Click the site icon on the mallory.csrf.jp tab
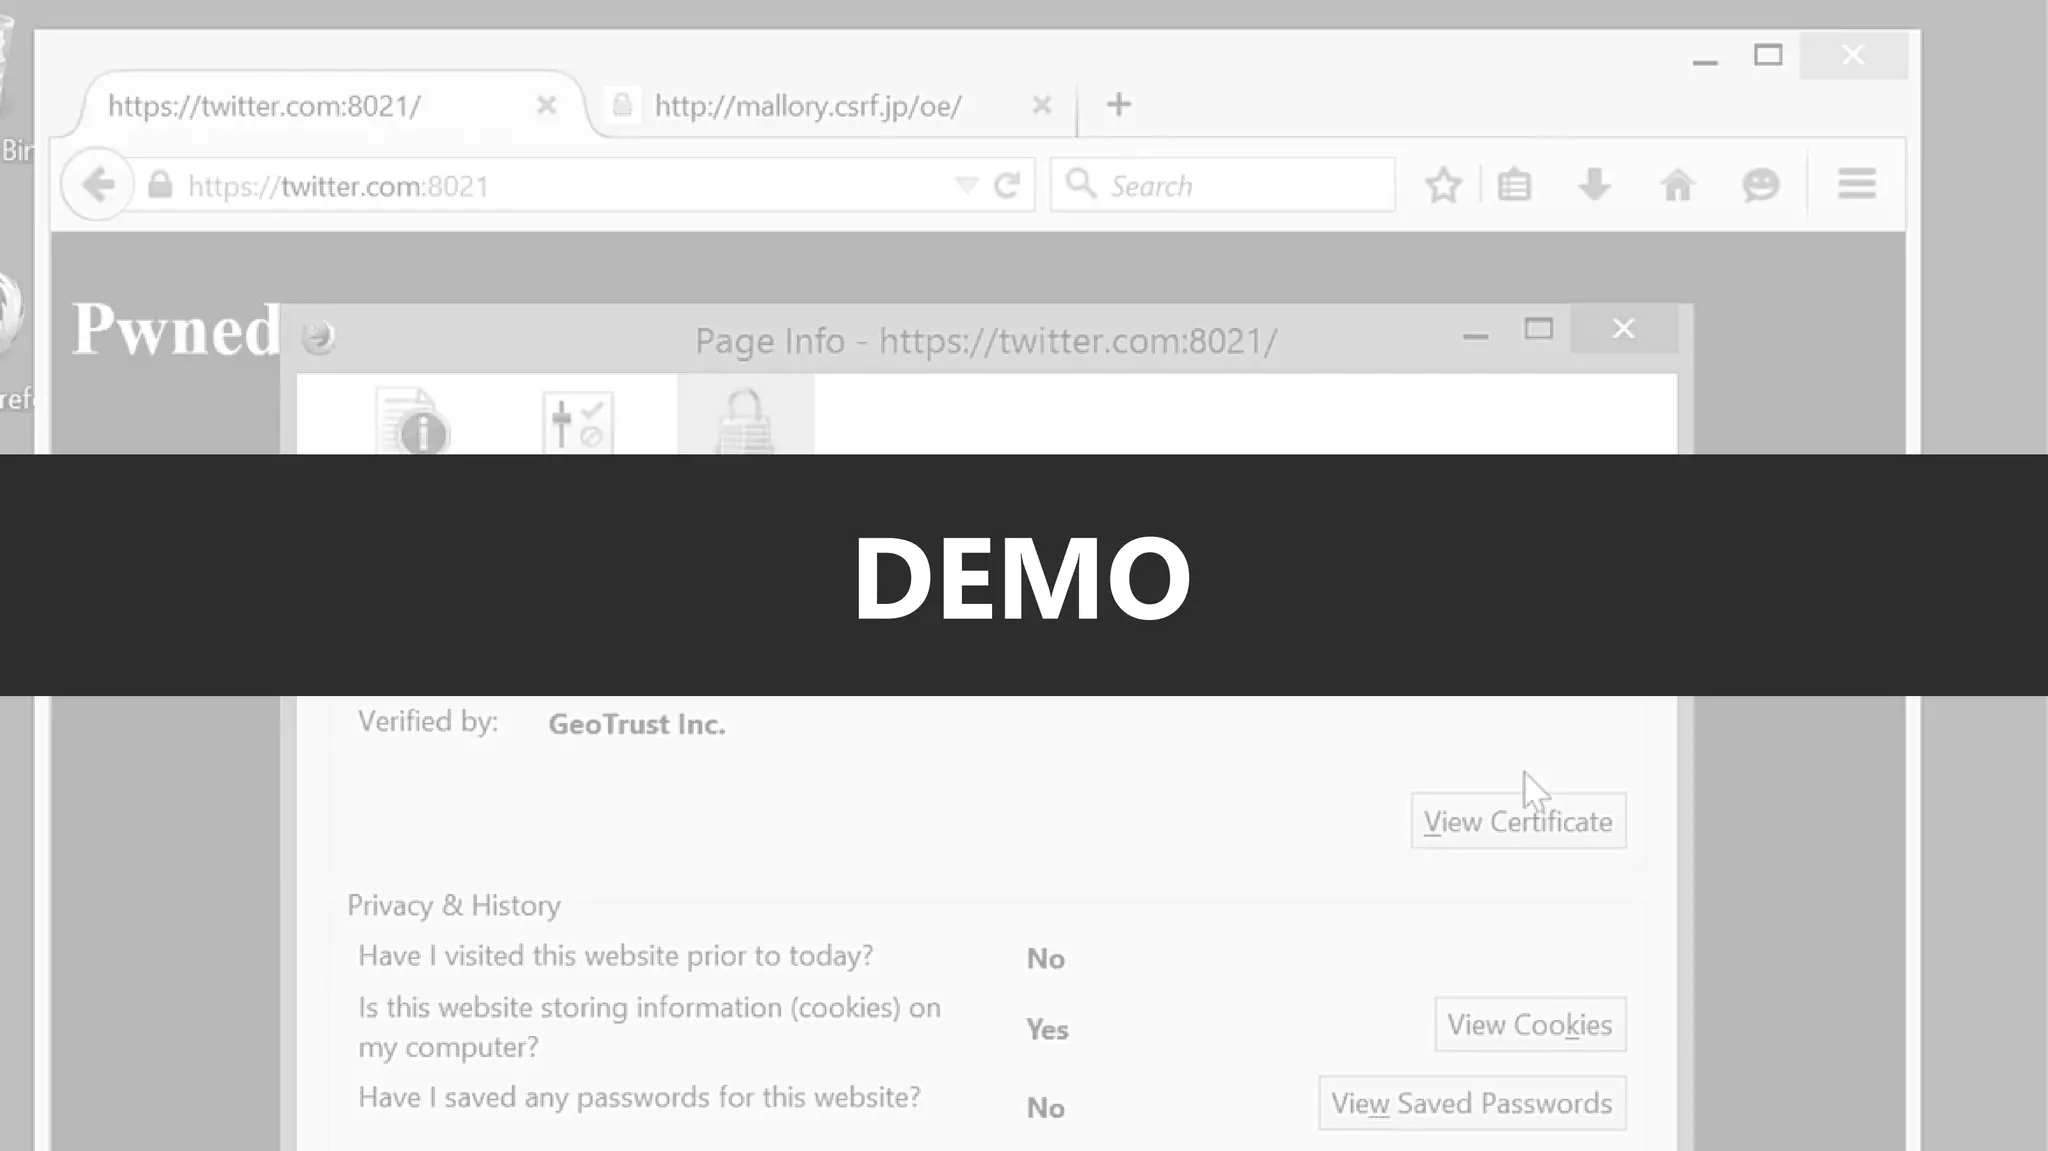2048x1151 pixels. 622,105
